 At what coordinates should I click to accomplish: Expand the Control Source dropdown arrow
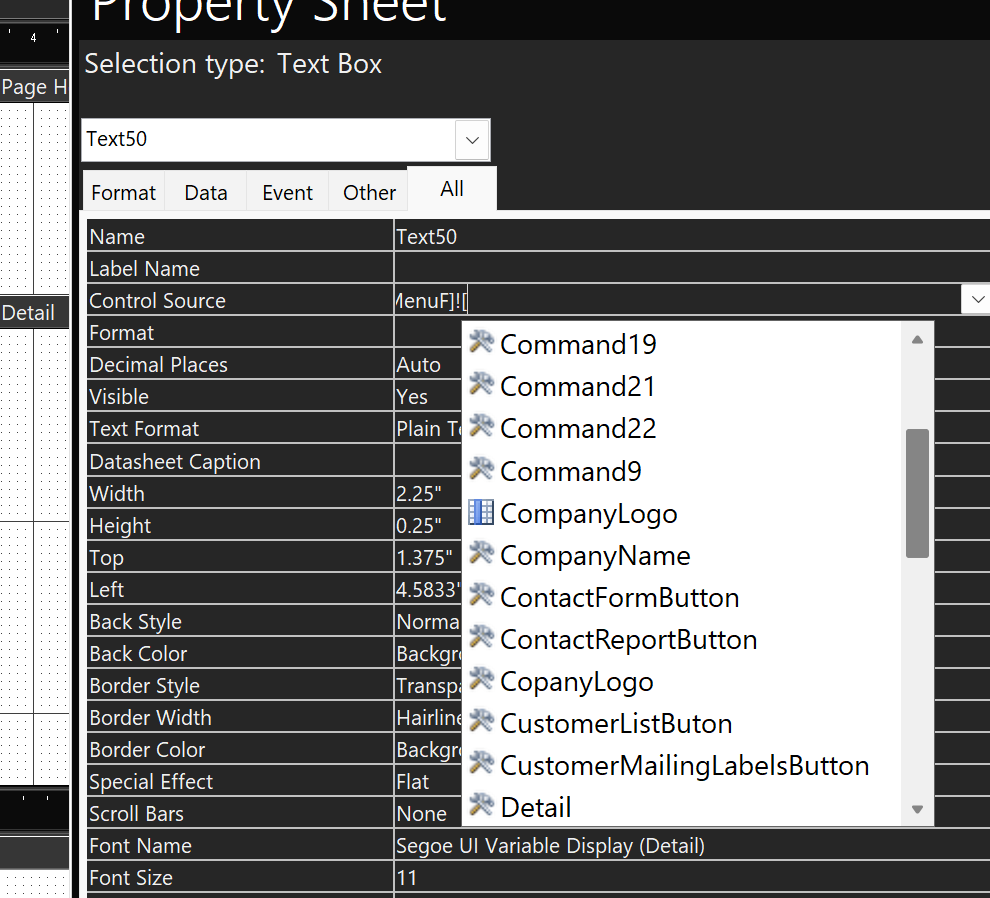[975, 300]
